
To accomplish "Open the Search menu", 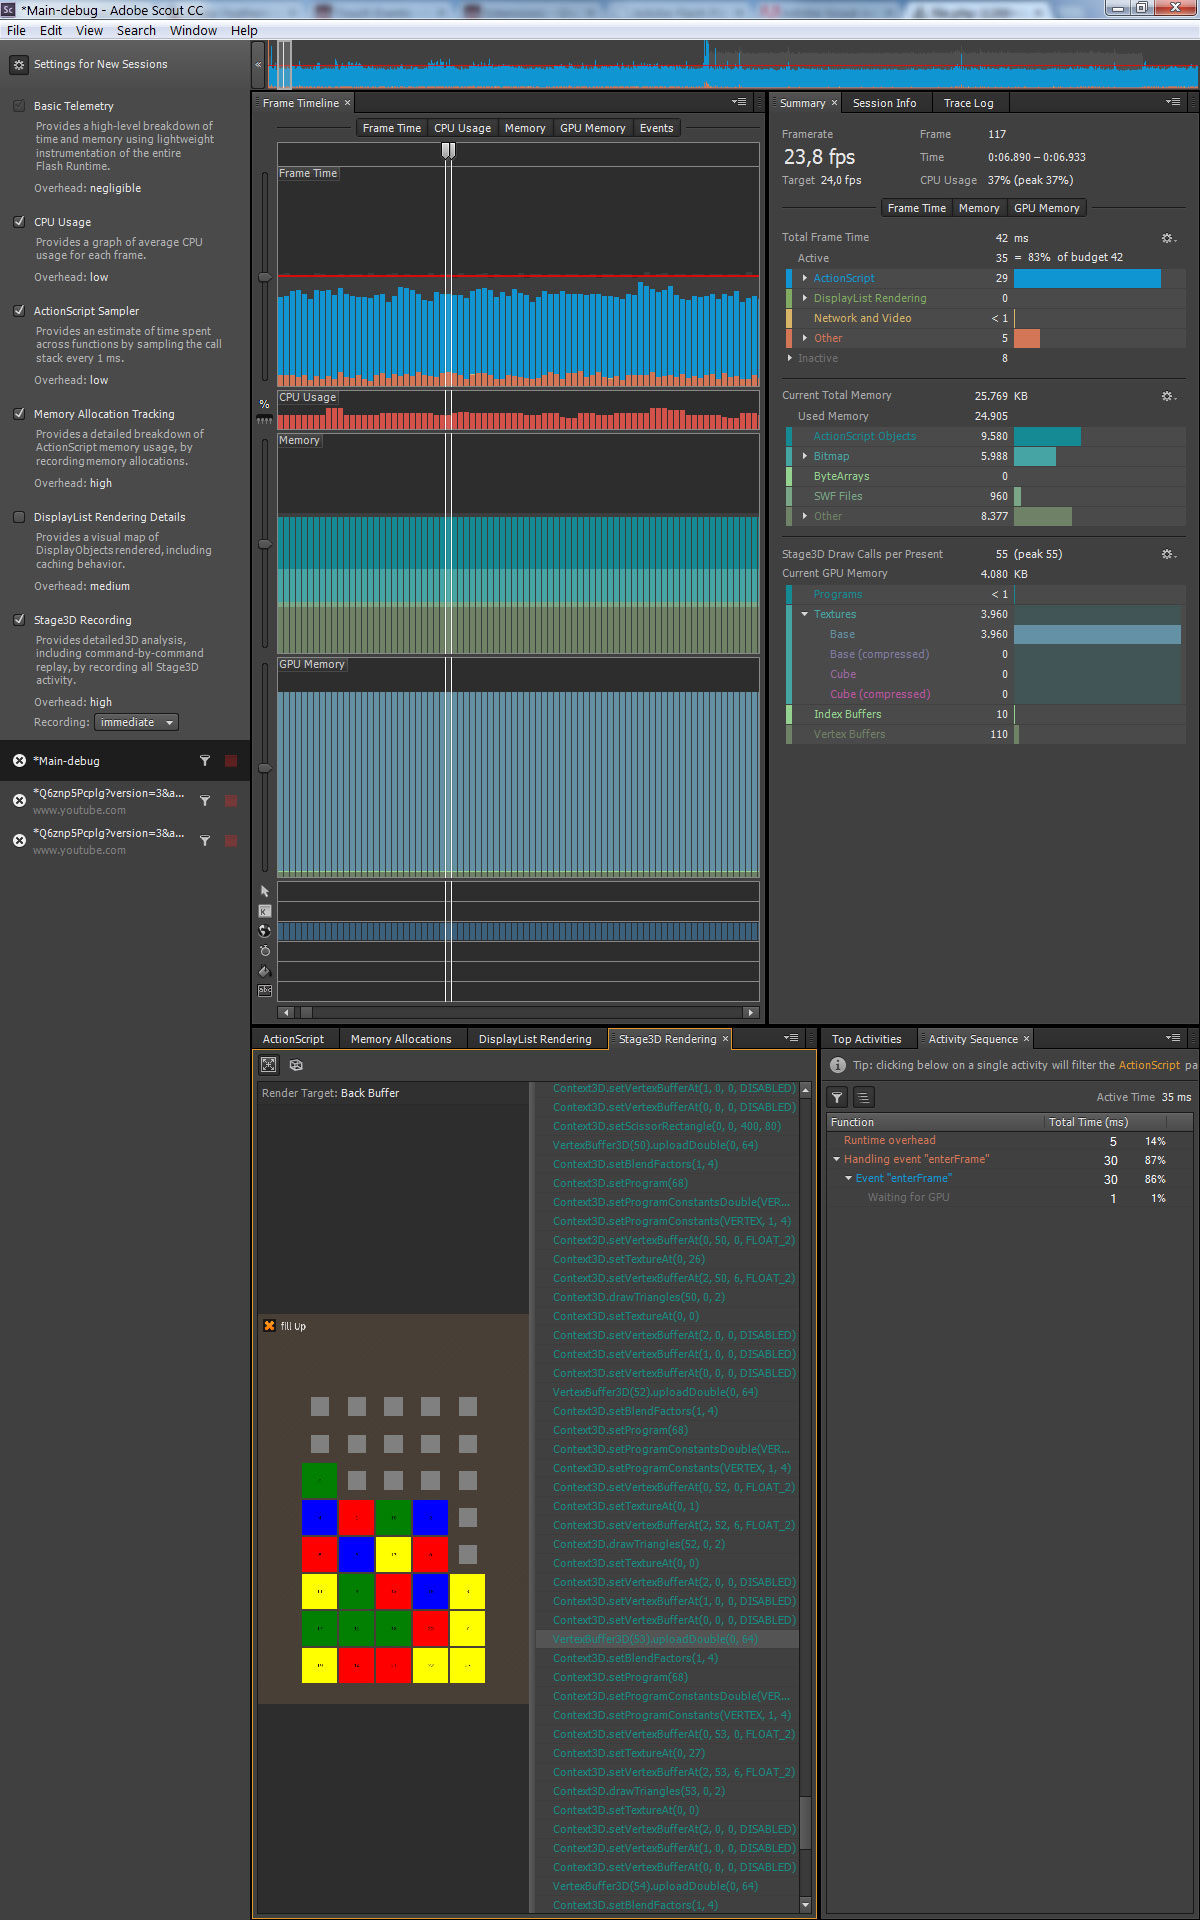I will point(136,31).
